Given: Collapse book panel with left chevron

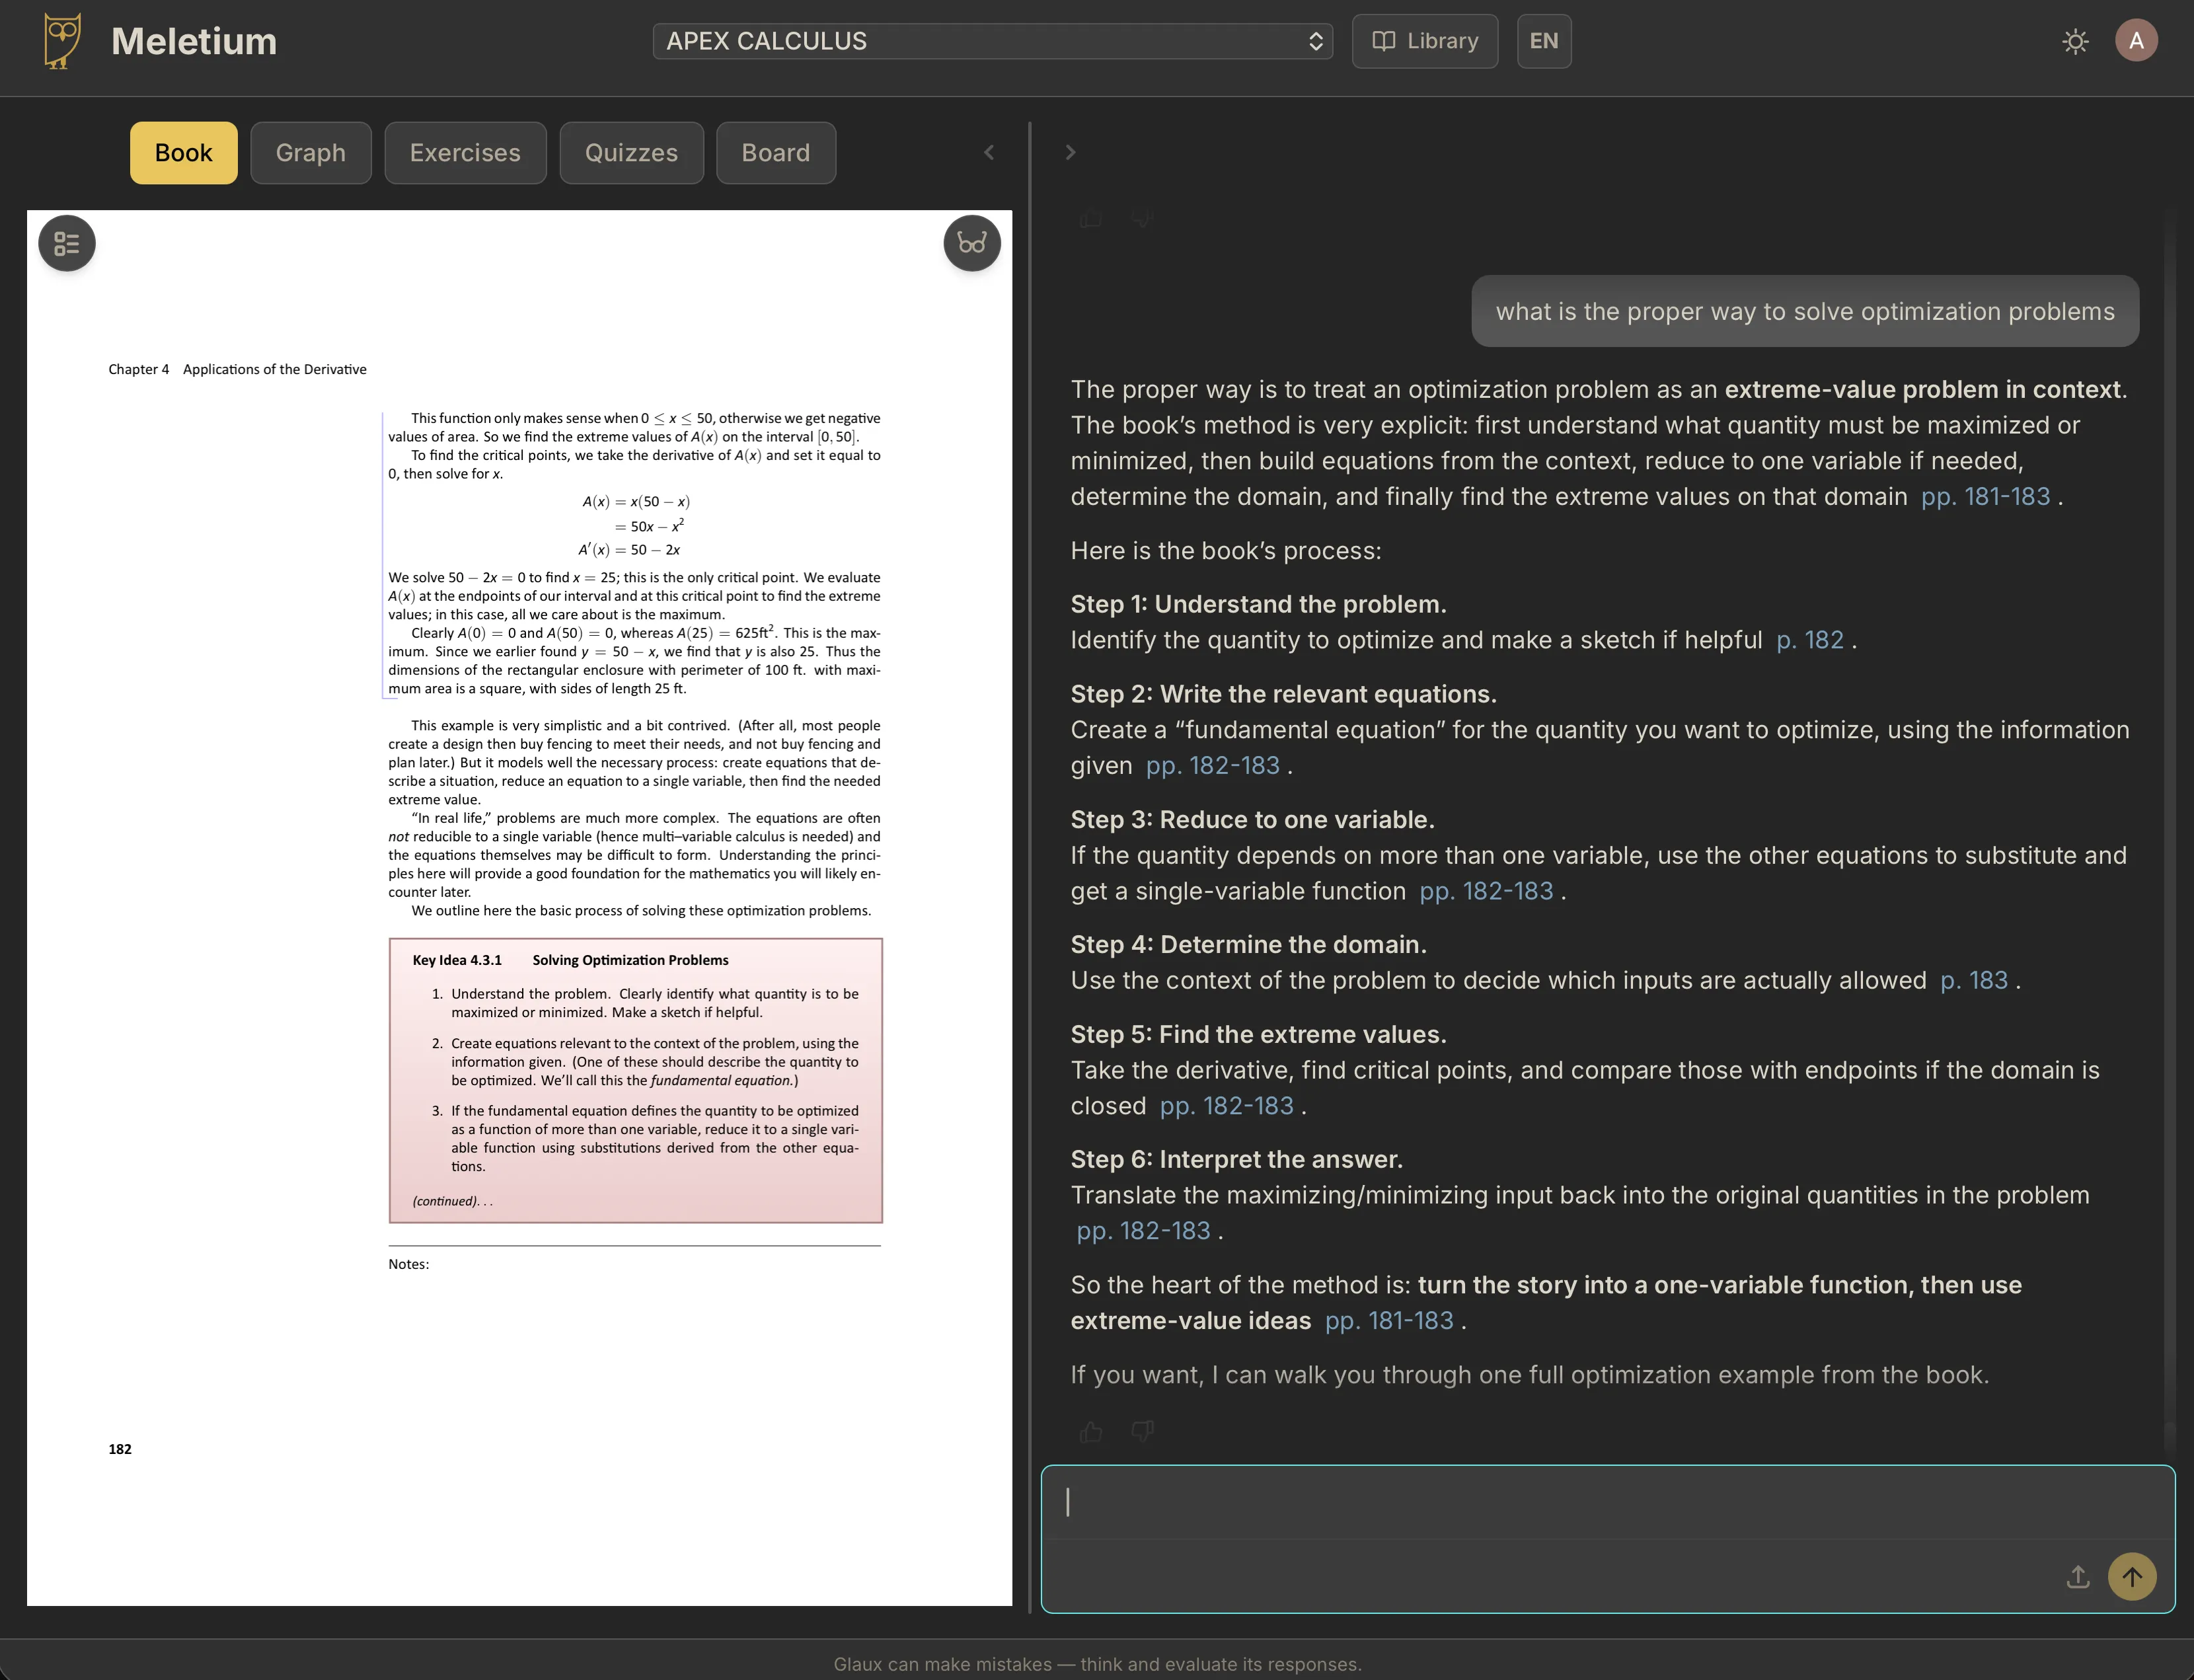Looking at the screenshot, I should 989,152.
